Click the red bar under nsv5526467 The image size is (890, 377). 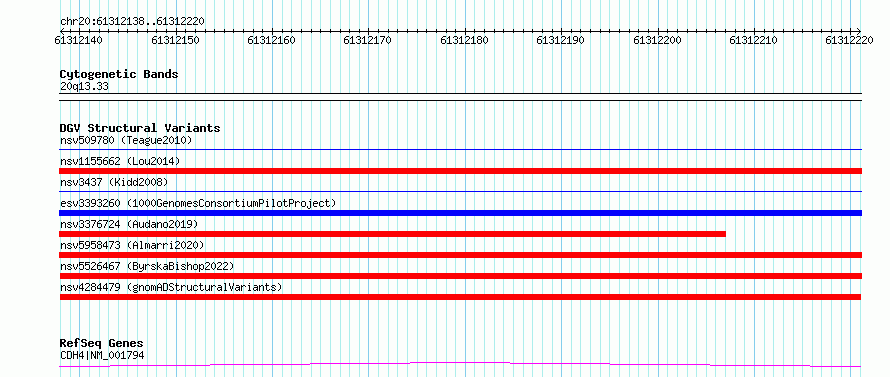tap(460, 276)
